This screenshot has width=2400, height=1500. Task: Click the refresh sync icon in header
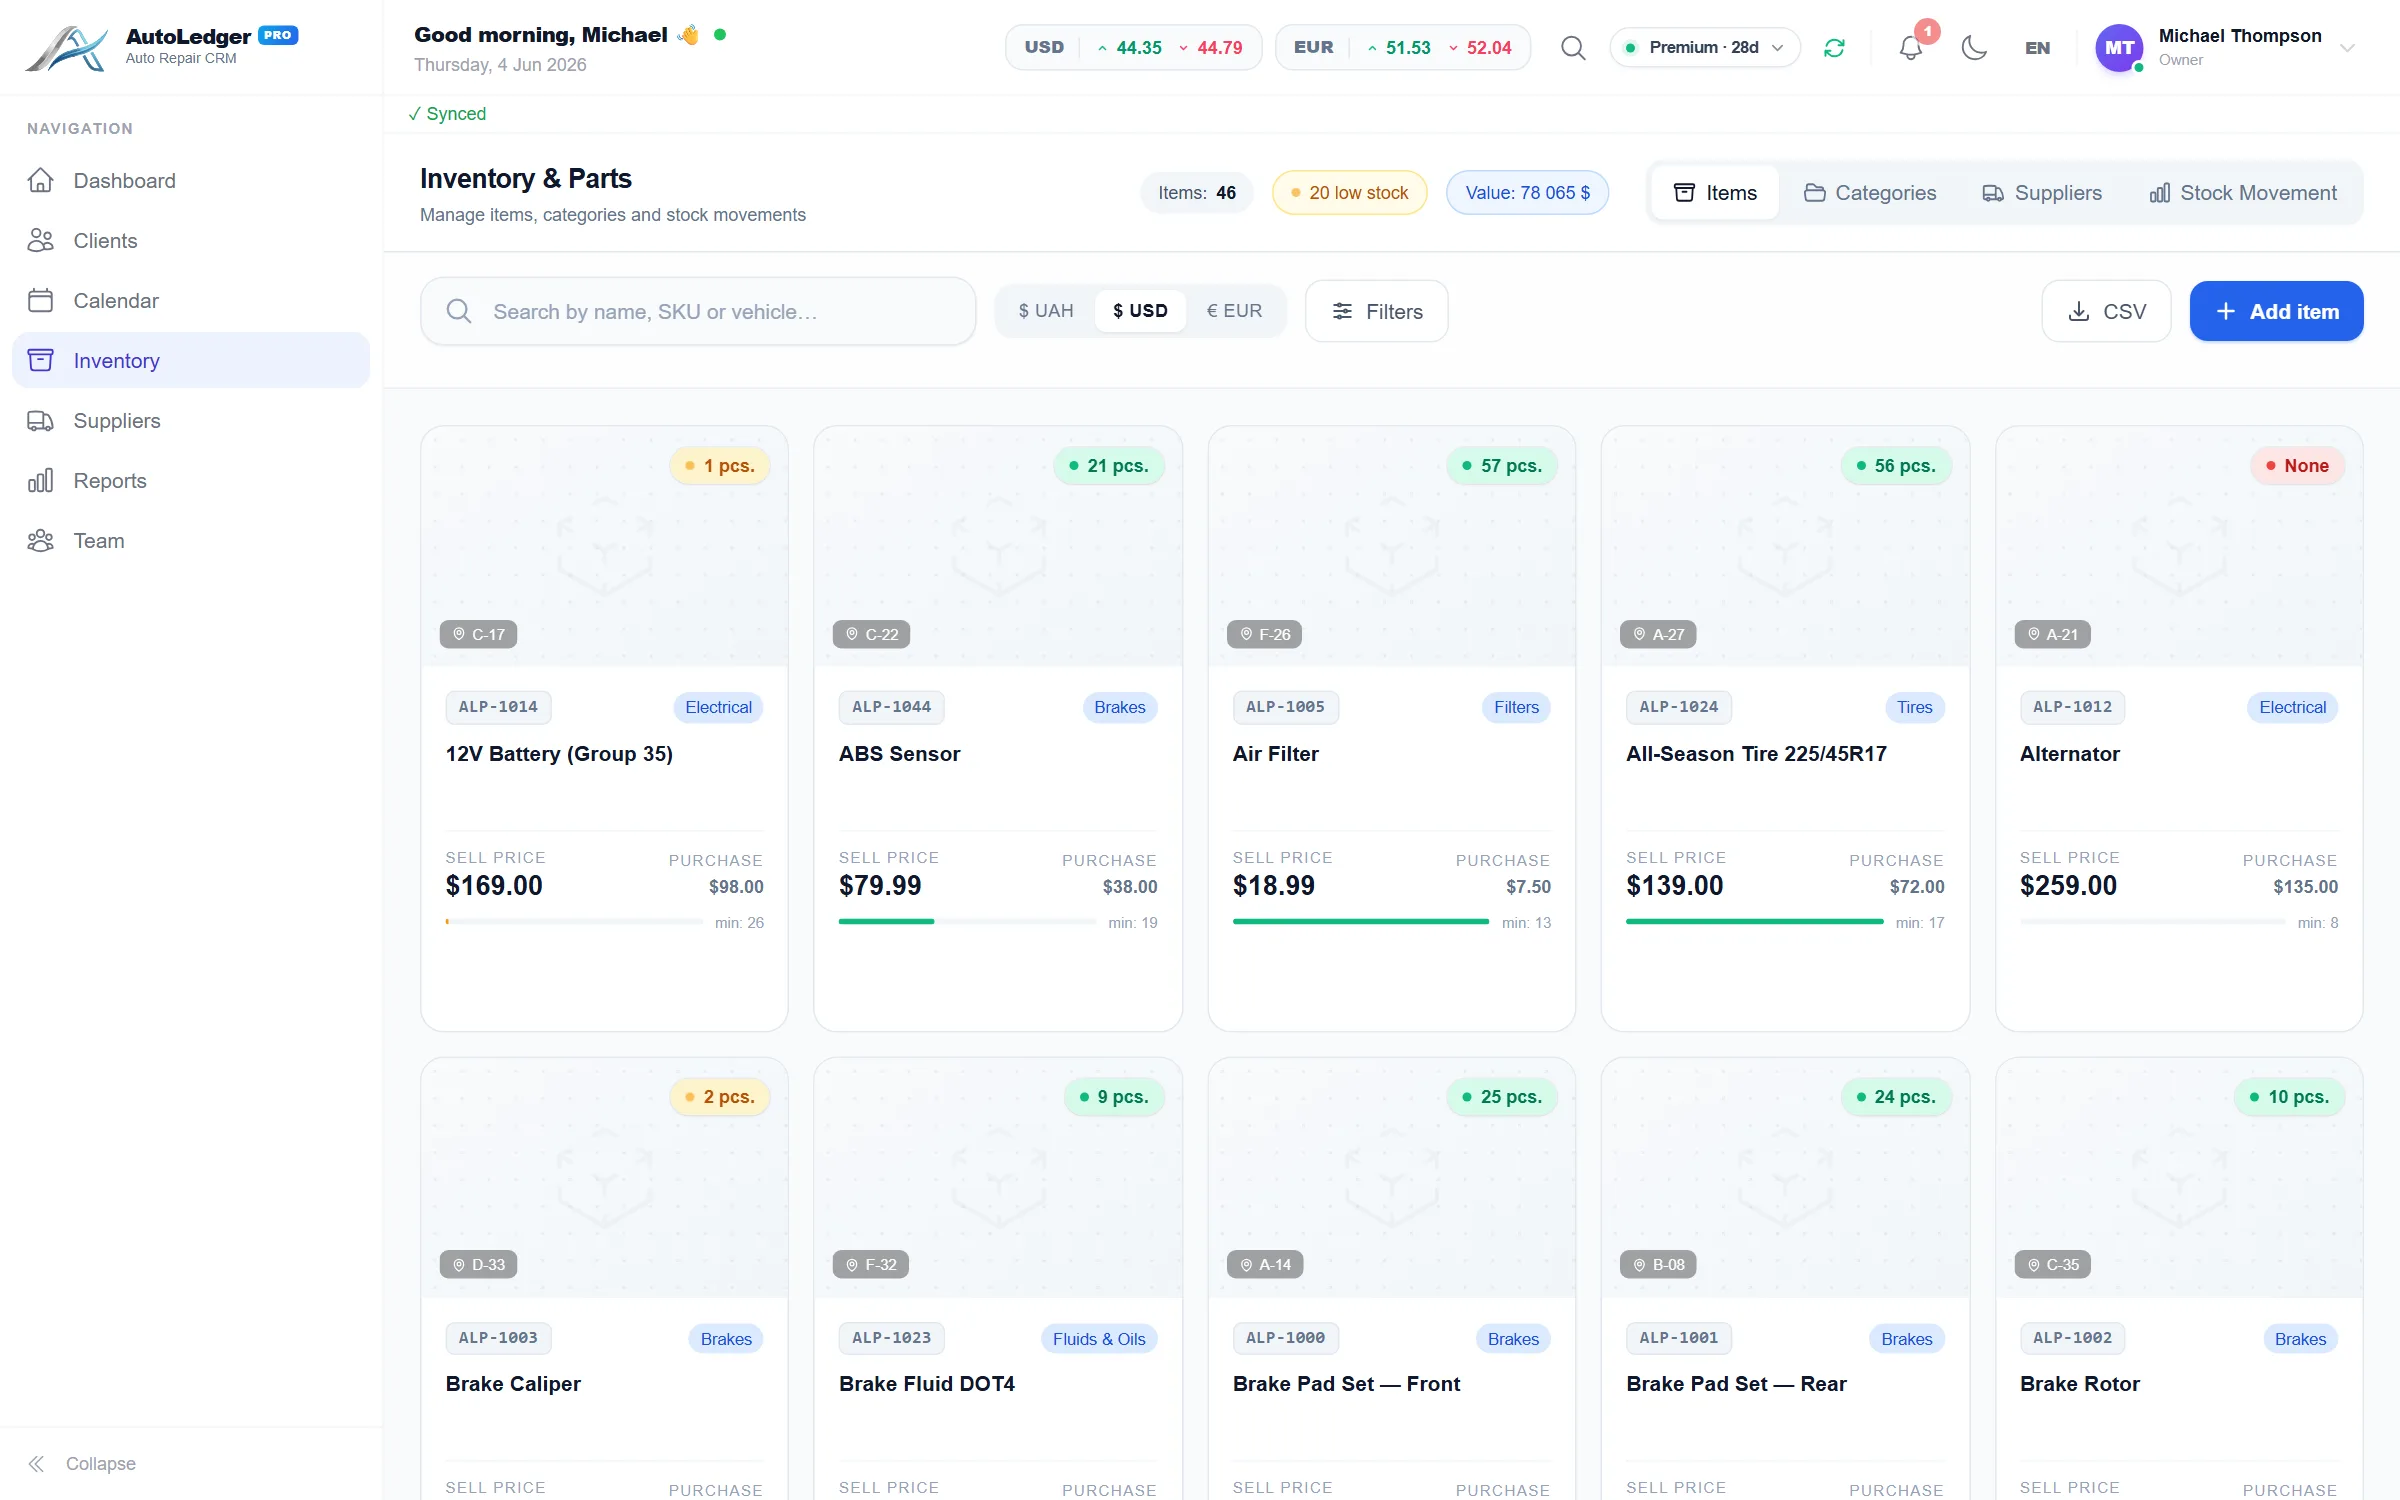click(x=1834, y=48)
